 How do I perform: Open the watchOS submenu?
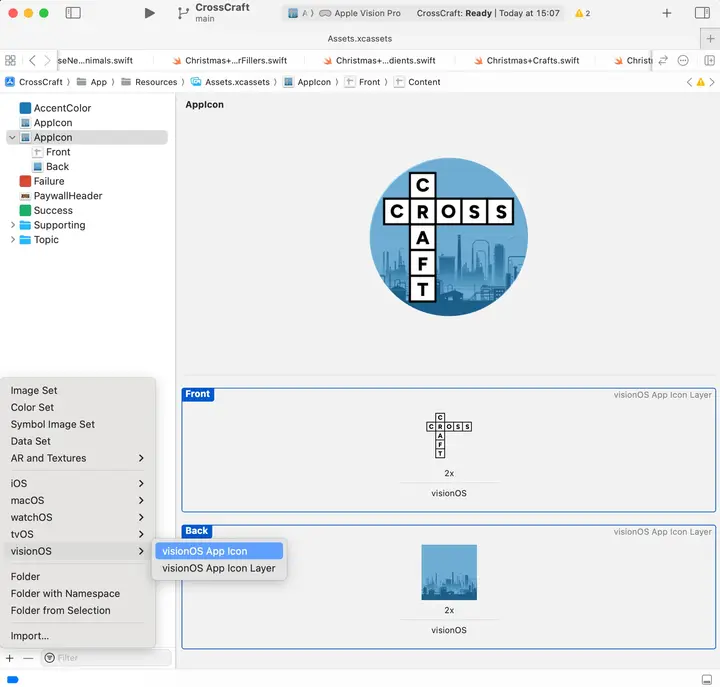78,518
